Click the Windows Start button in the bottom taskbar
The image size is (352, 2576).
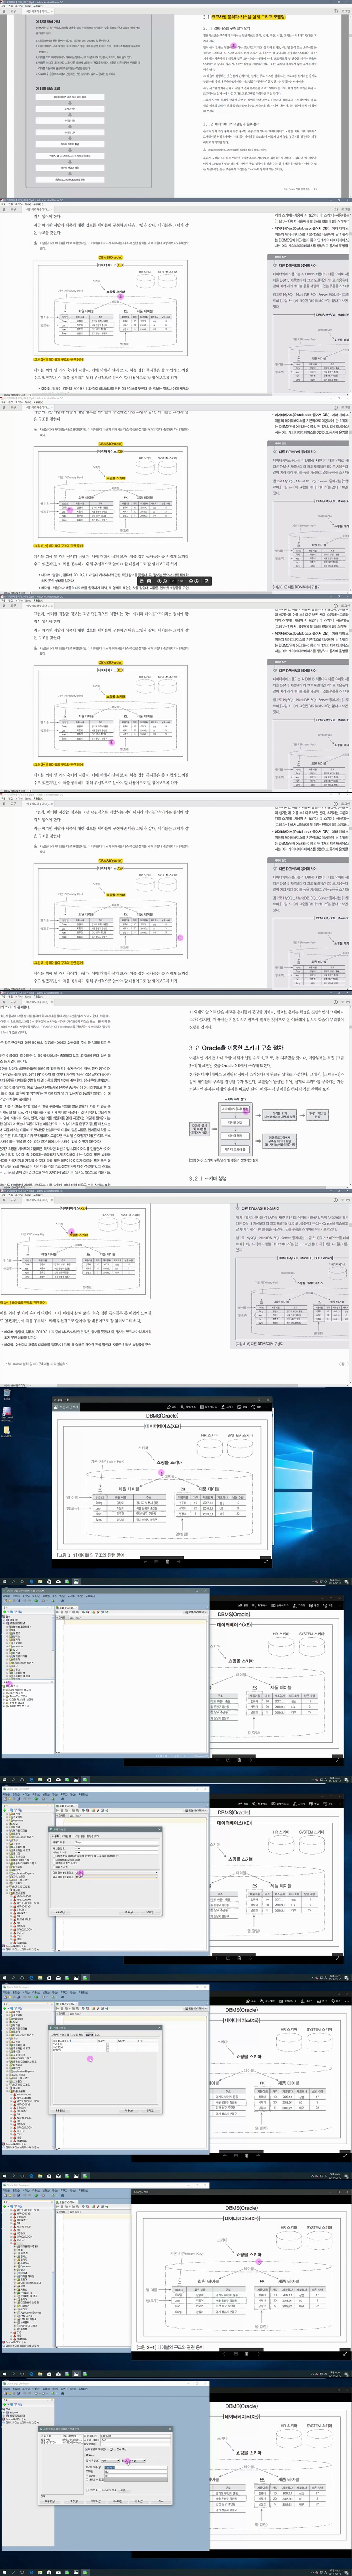coord(3,1582)
